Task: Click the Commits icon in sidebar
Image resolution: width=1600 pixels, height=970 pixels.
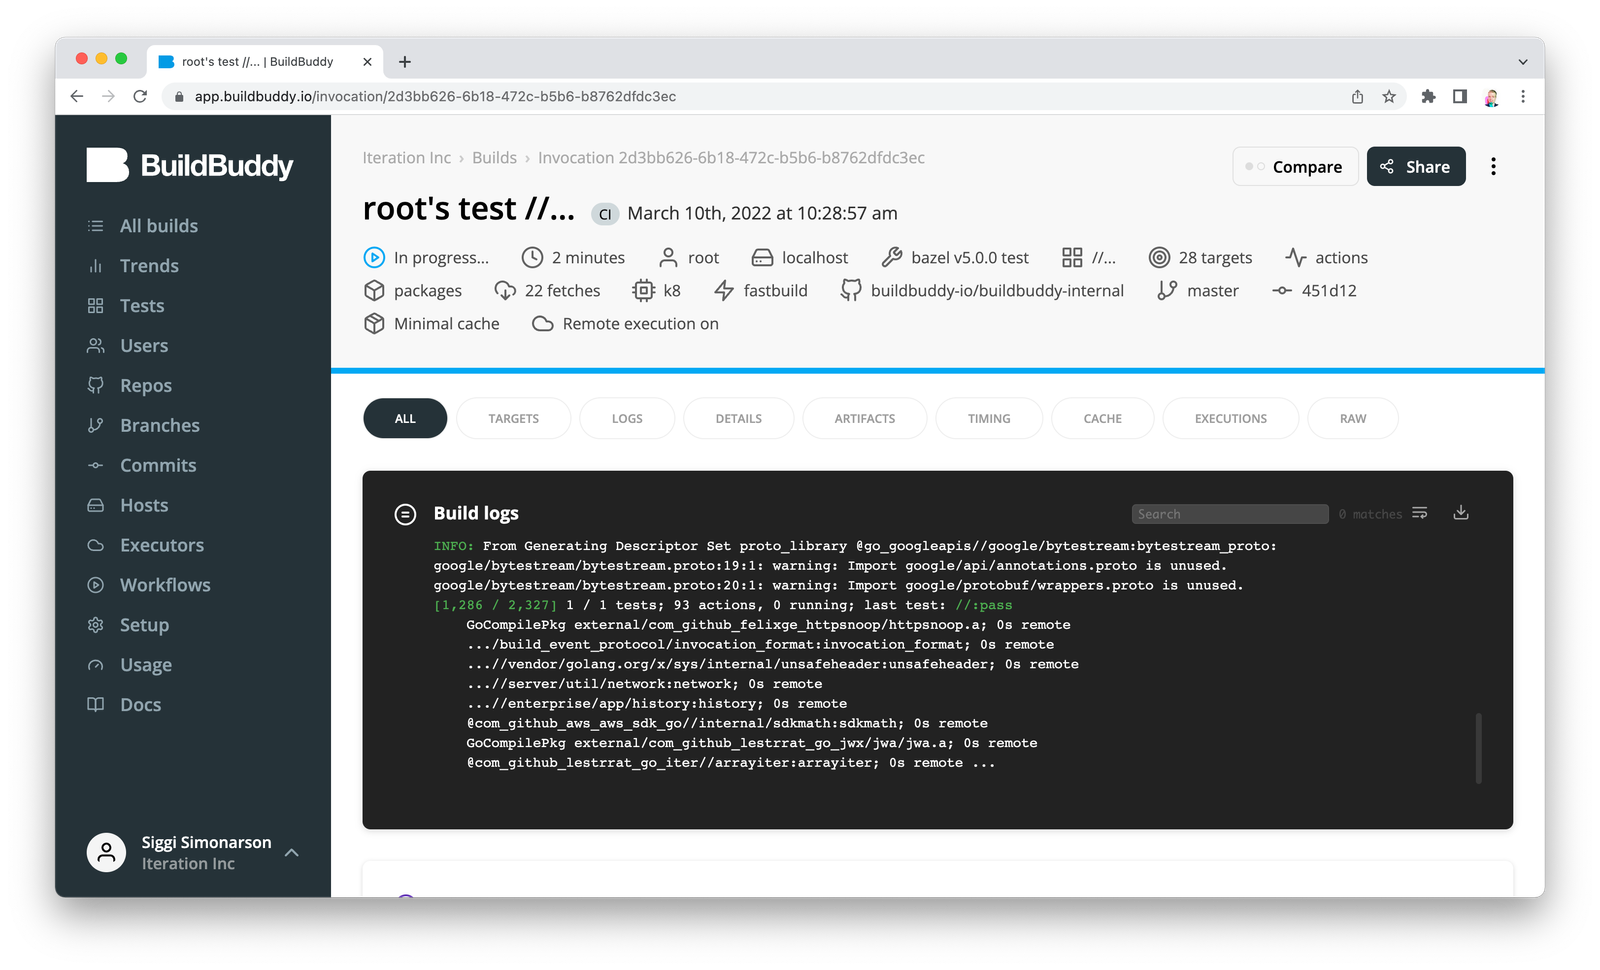Action: point(95,466)
